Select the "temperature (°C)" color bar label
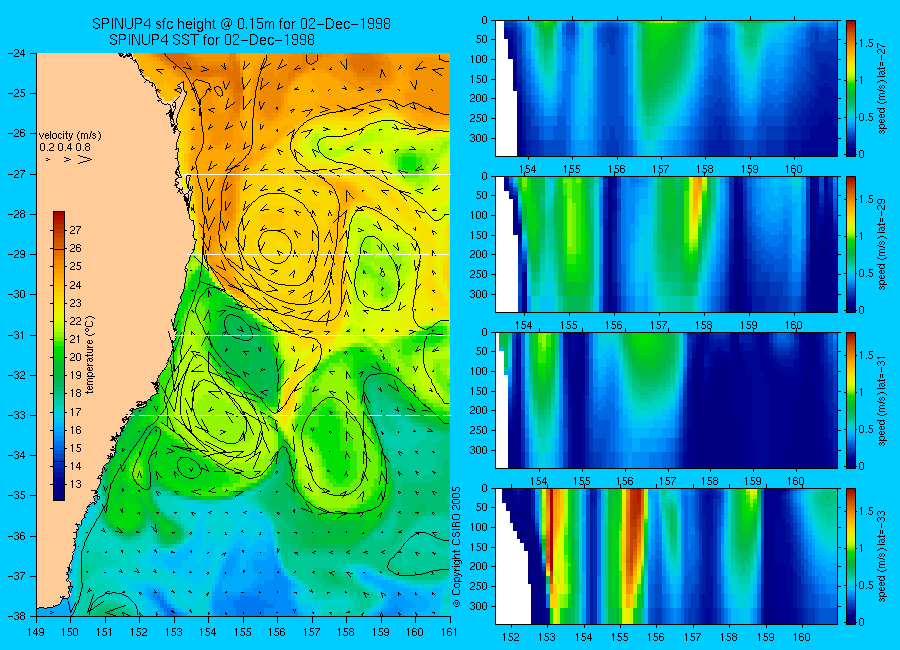 [x=90, y=355]
